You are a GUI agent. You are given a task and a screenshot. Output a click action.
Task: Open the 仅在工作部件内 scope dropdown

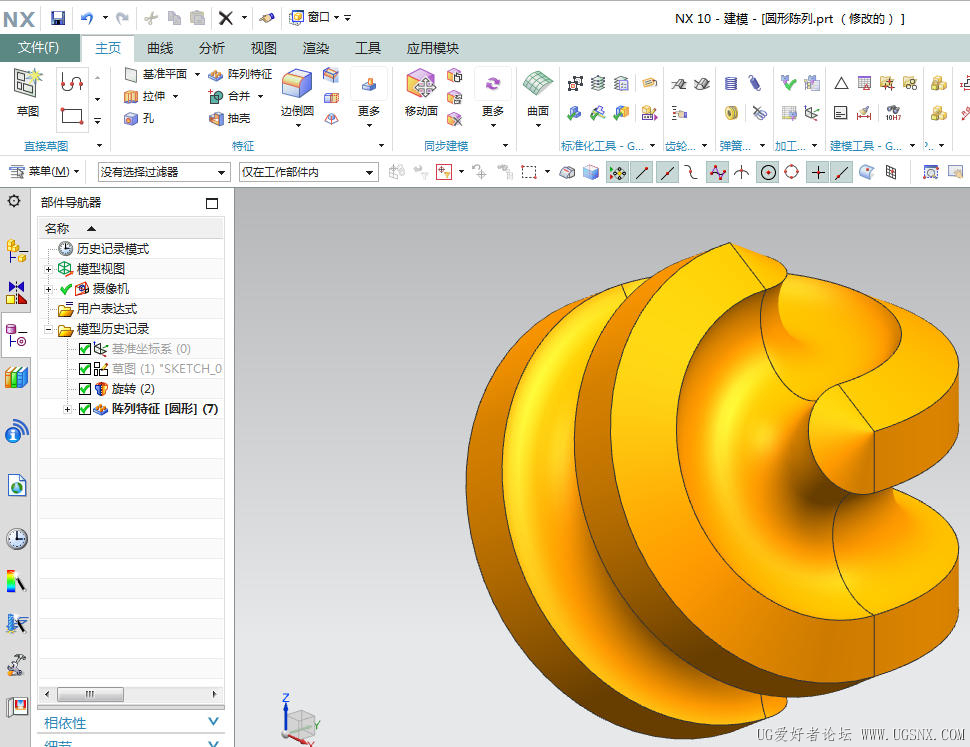(370, 173)
